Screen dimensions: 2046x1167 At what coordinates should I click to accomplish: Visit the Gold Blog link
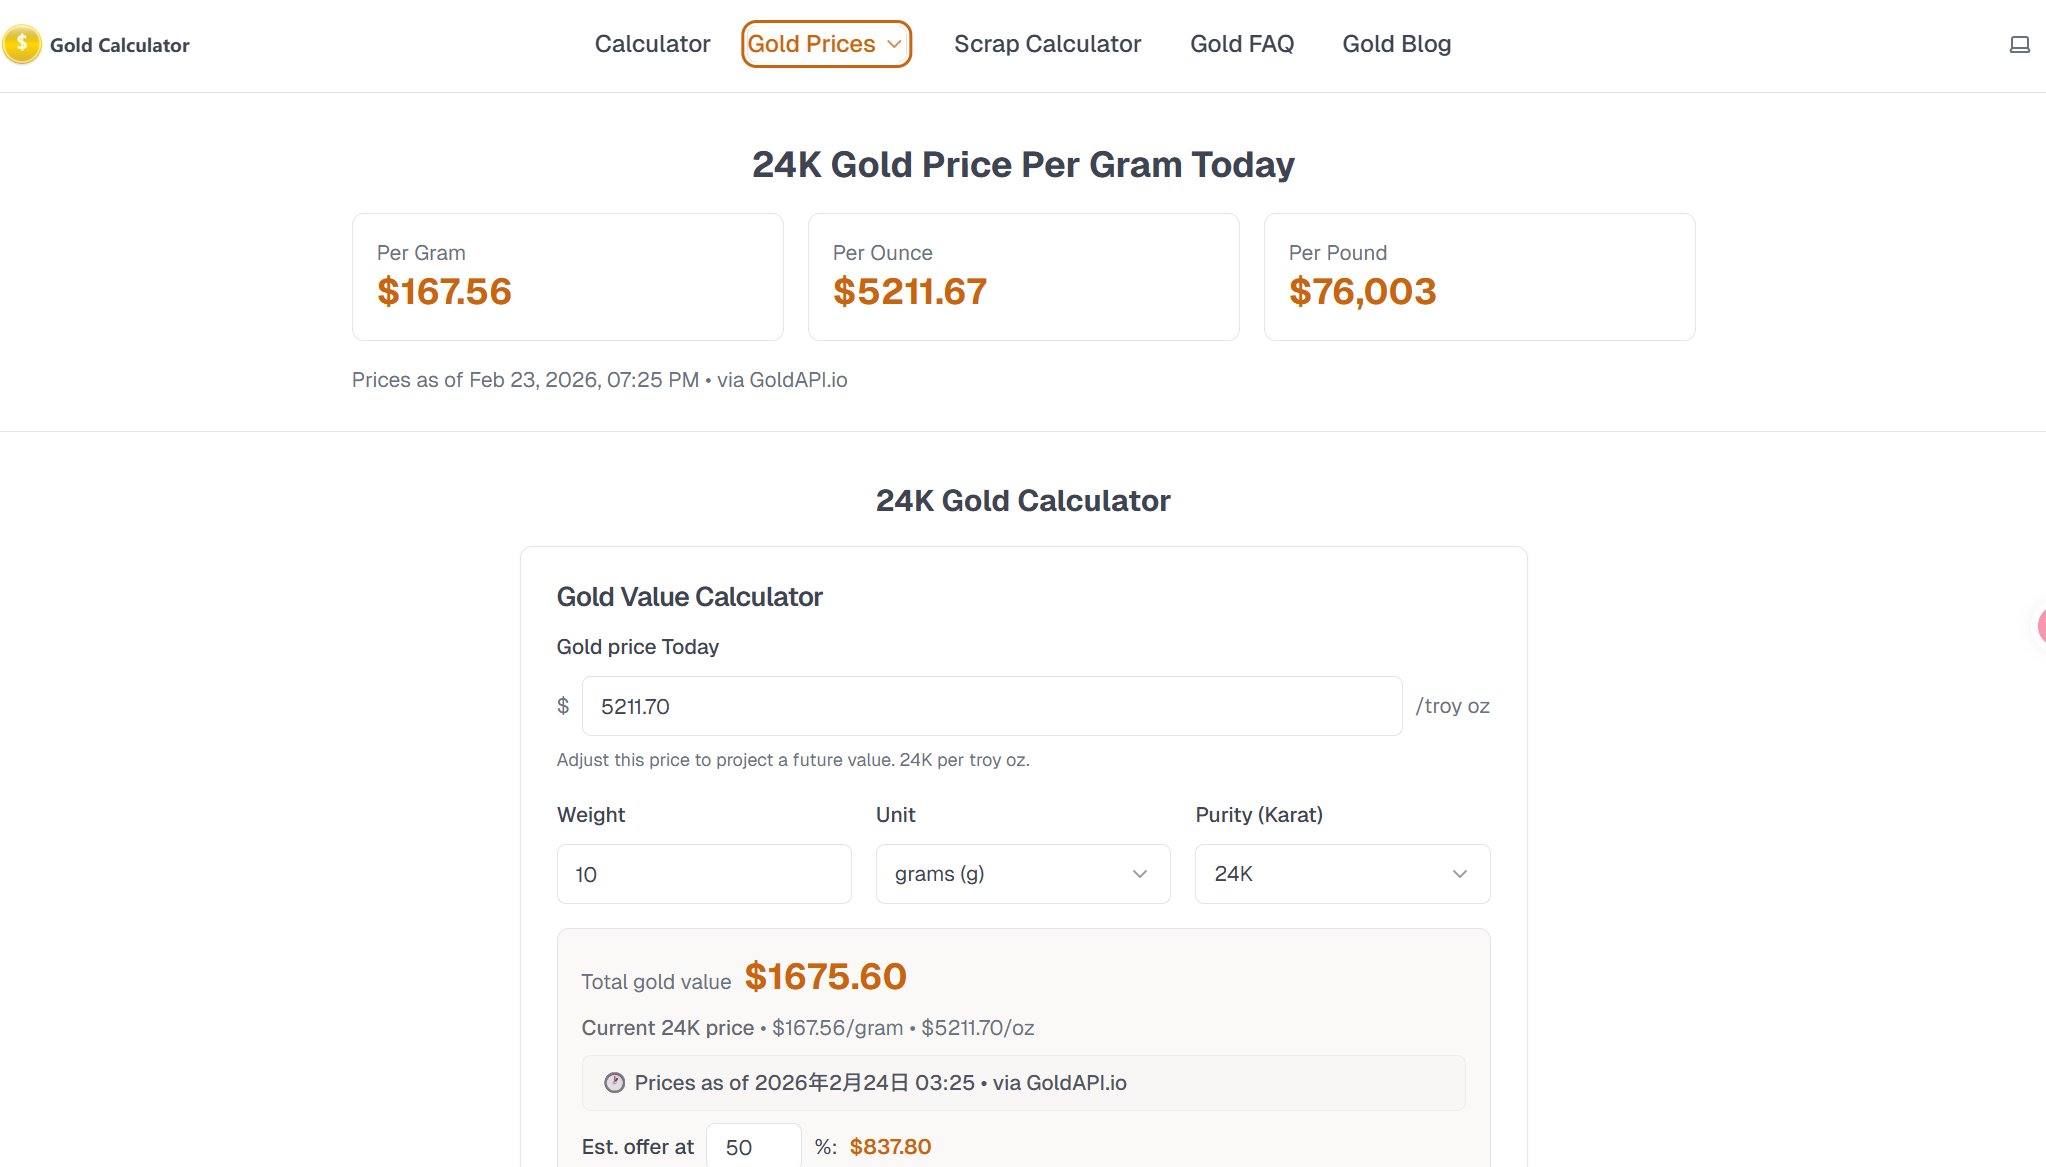click(1396, 44)
